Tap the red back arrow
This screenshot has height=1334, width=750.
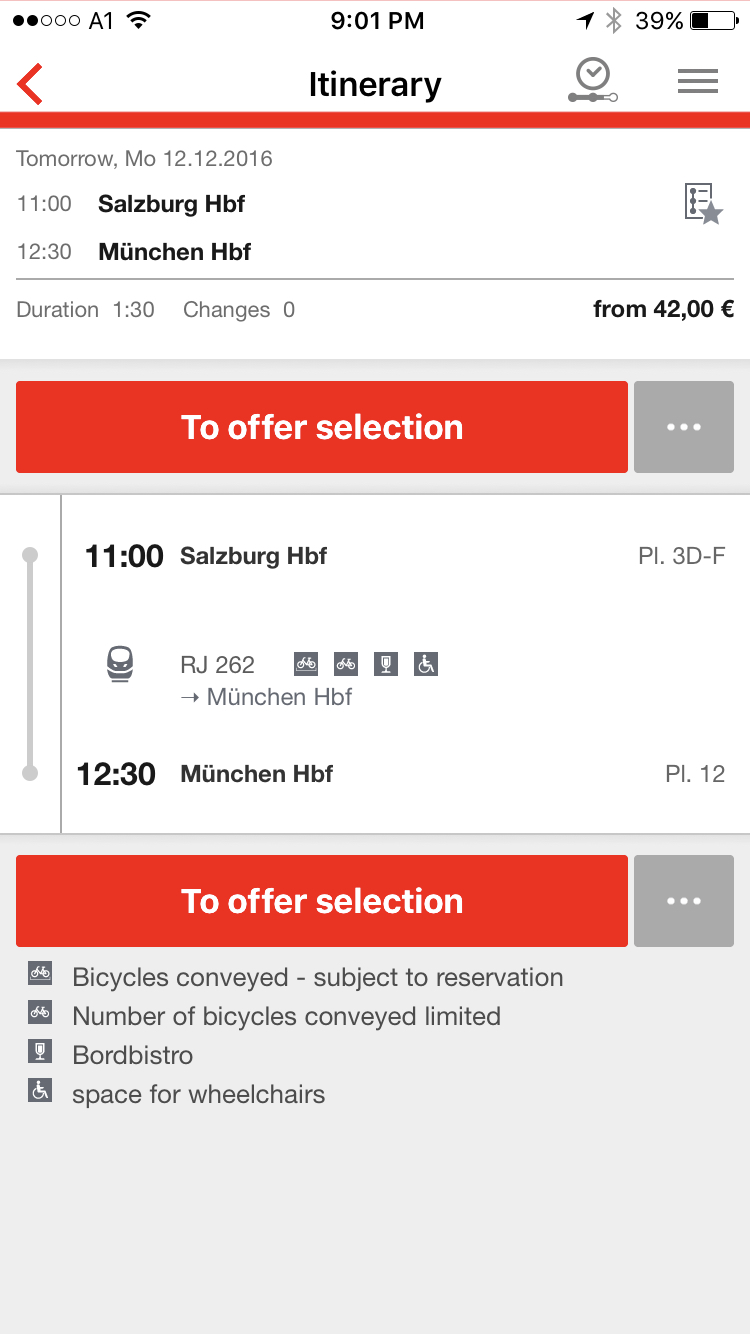pyautogui.click(x=31, y=84)
